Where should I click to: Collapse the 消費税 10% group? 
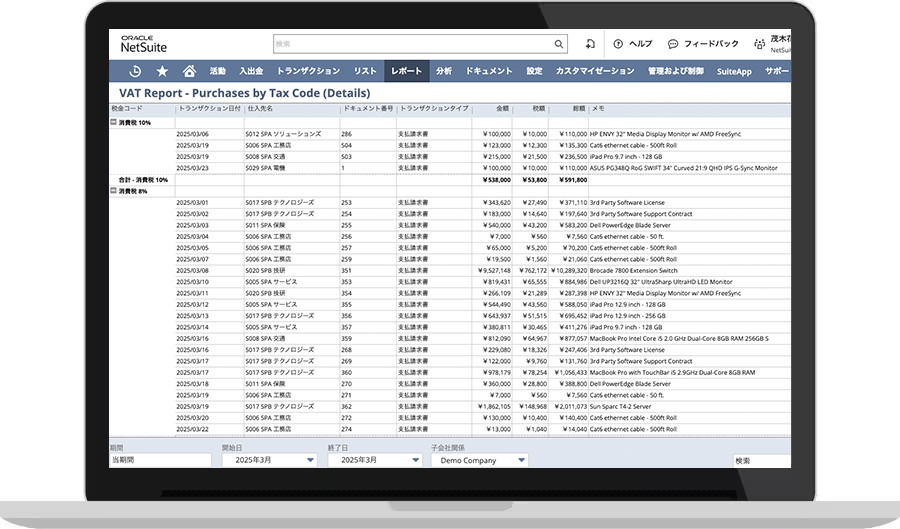[x=114, y=122]
